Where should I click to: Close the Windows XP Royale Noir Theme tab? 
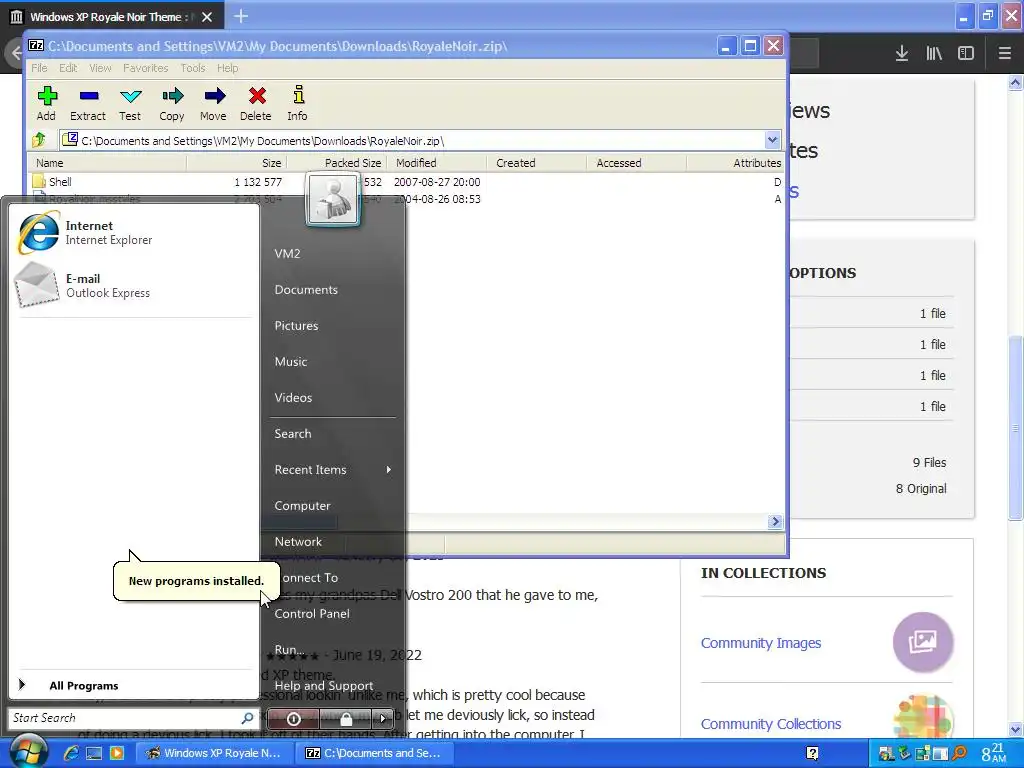pyautogui.click(x=207, y=17)
